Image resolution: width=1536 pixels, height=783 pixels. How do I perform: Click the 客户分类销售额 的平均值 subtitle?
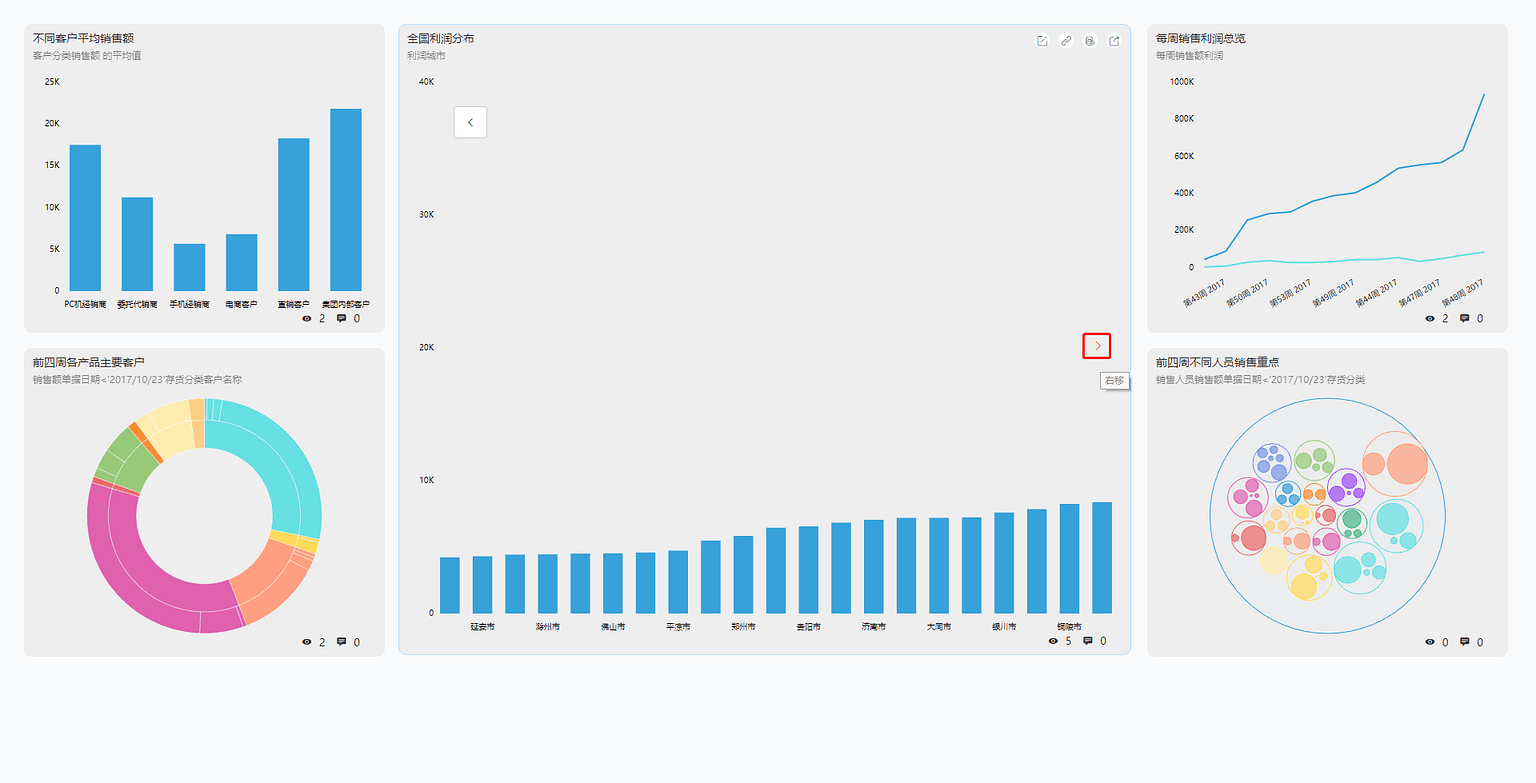tap(87, 56)
